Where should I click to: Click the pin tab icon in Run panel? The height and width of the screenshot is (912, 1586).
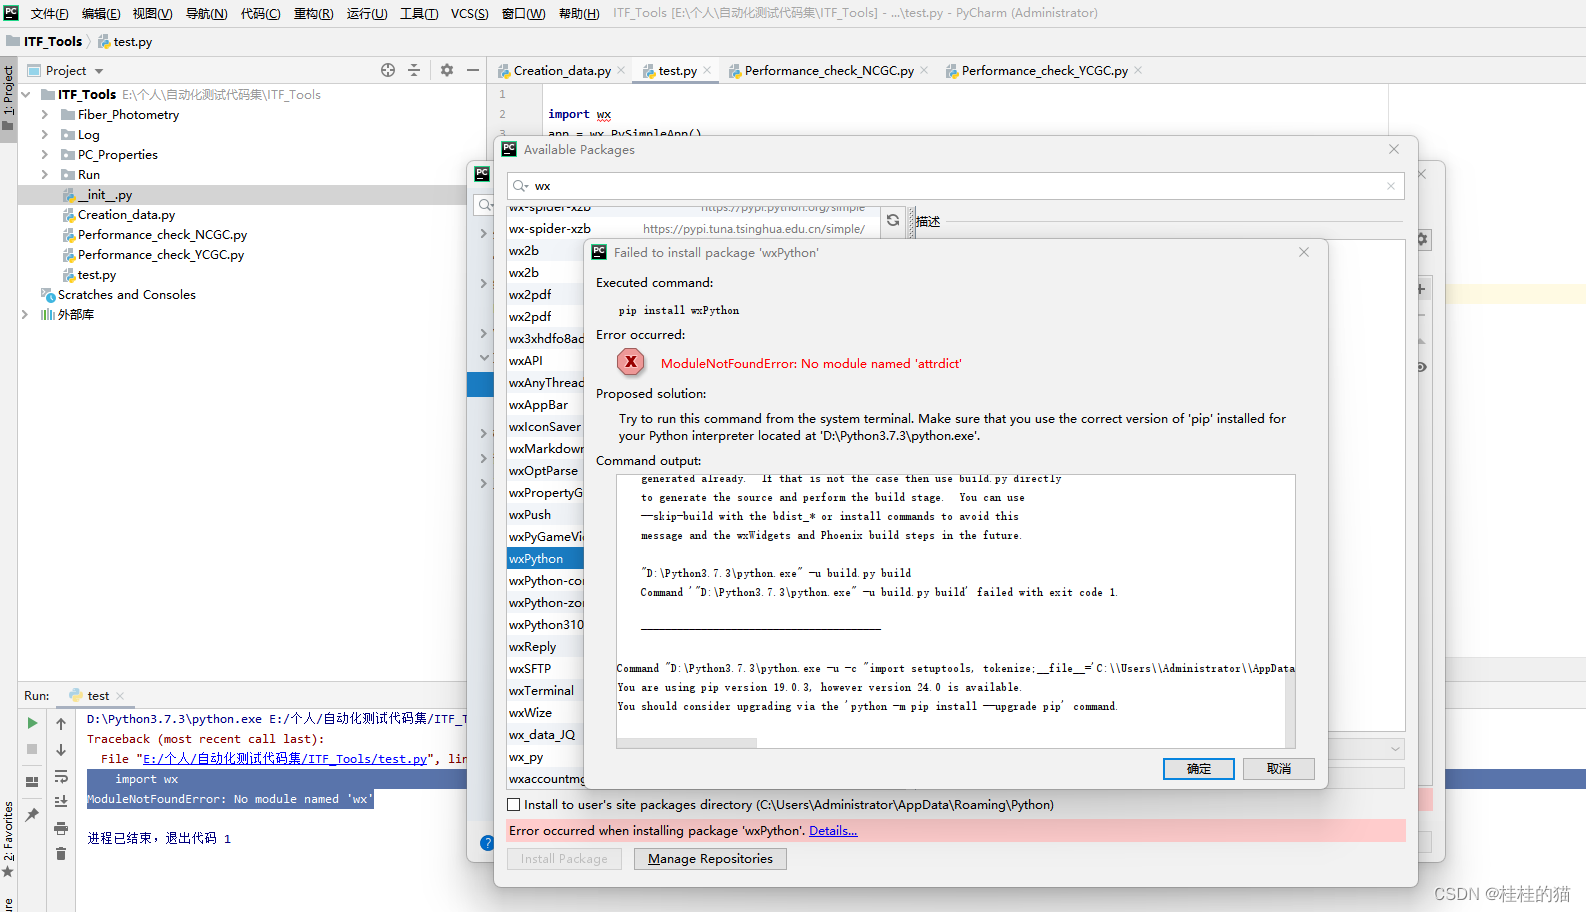(x=32, y=815)
